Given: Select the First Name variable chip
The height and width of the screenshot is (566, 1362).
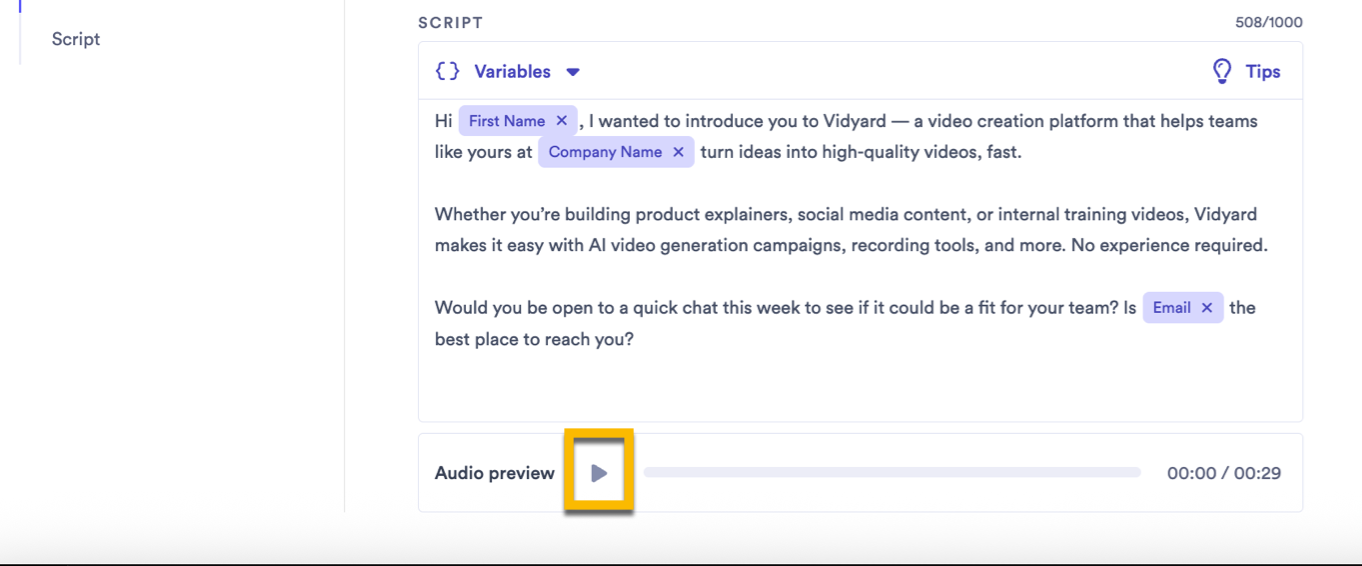Looking at the screenshot, I should pyautogui.click(x=506, y=121).
